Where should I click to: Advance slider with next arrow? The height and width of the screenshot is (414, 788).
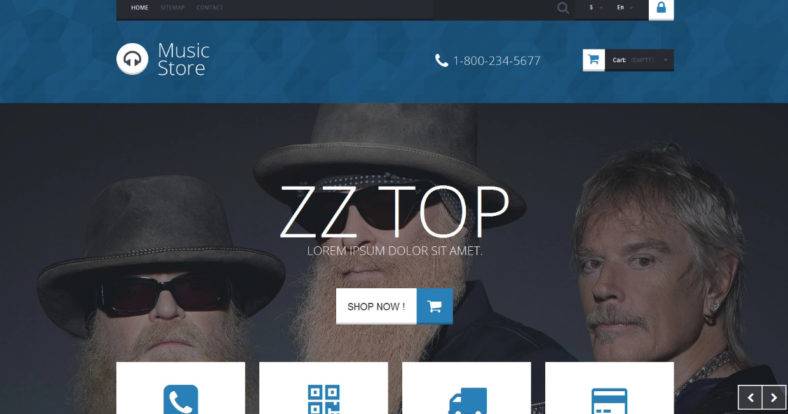[774, 398]
